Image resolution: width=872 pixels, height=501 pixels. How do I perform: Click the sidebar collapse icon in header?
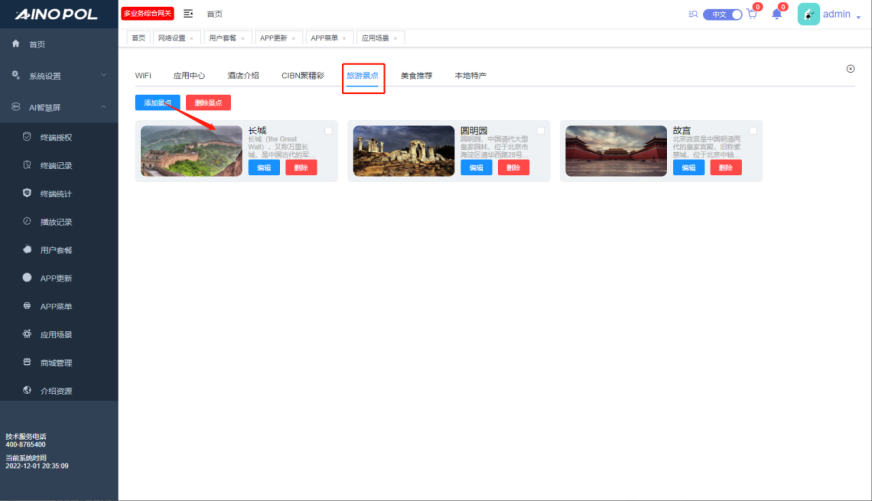[188, 14]
